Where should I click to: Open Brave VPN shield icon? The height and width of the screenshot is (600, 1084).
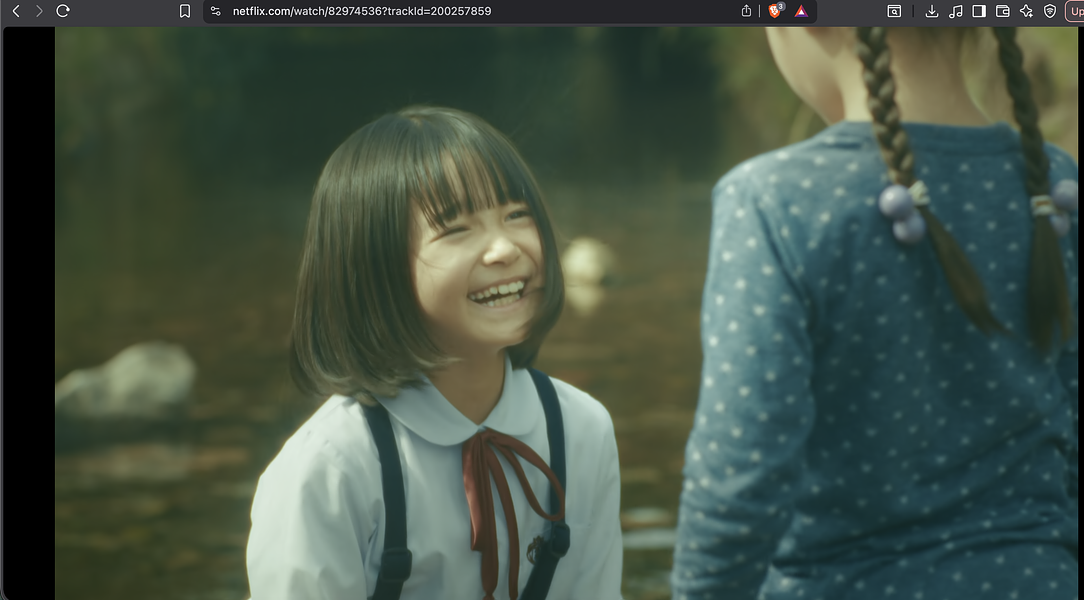coord(1049,11)
